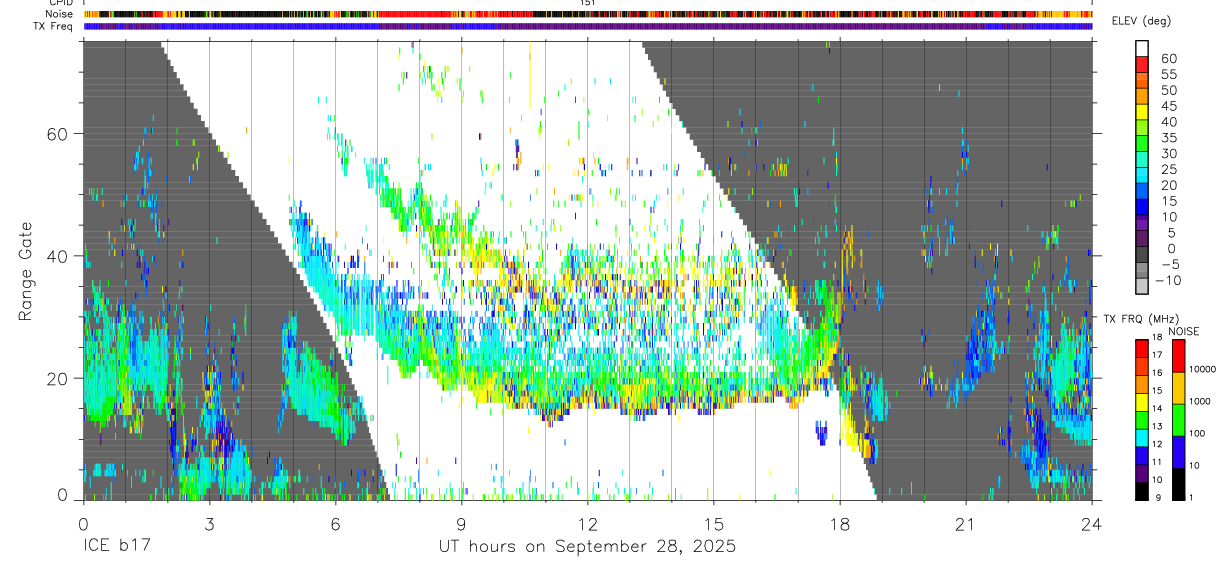Select hour tick label '24' on time axis
1228x567 pixels.
tap(1091, 524)
